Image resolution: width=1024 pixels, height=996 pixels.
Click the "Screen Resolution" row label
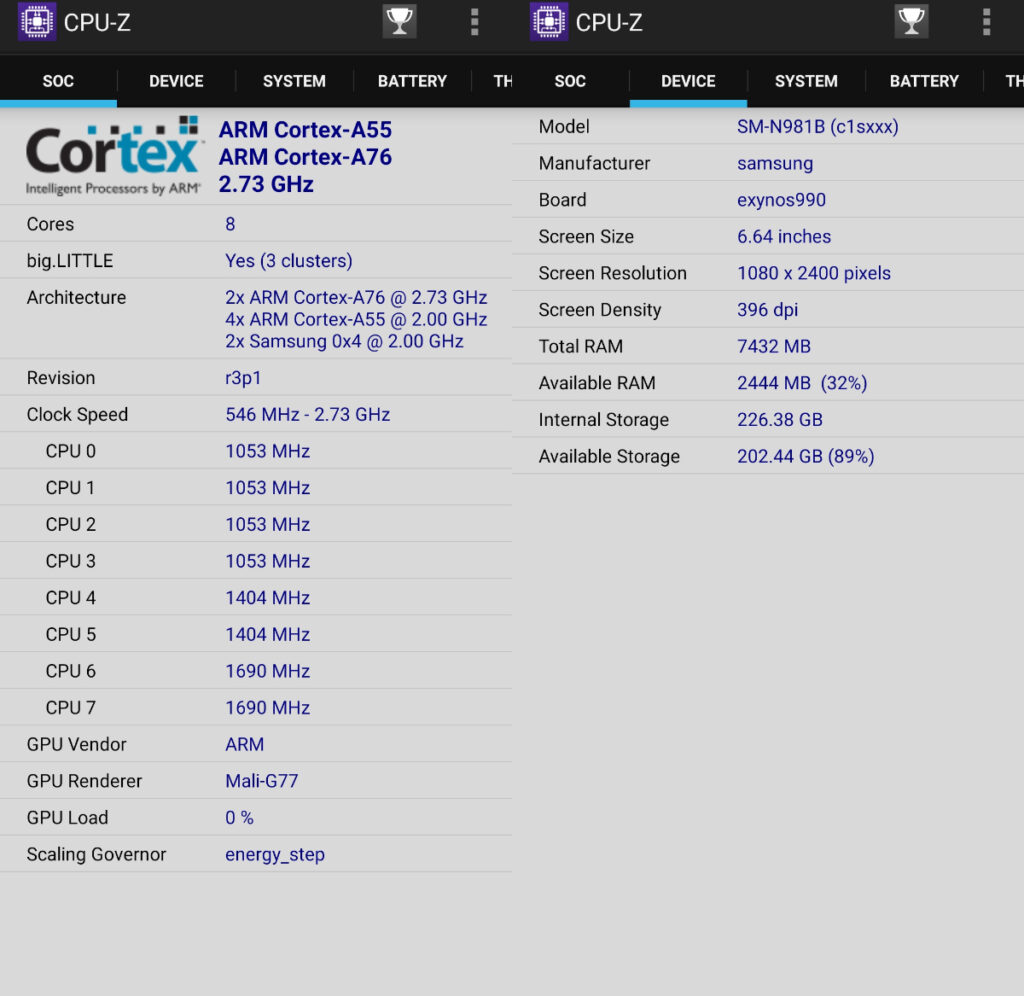[613, 273]
